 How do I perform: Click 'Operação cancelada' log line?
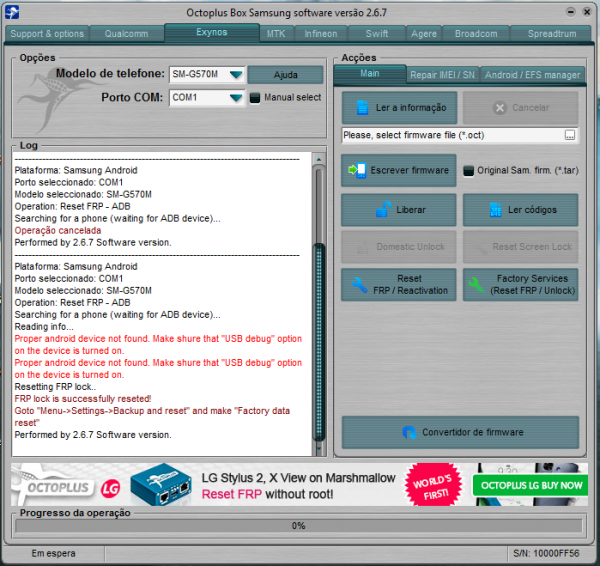click(58, 230)
